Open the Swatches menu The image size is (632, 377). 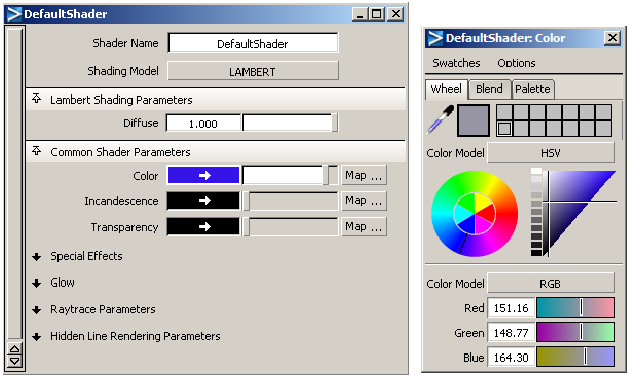click(x=456, y=63)
